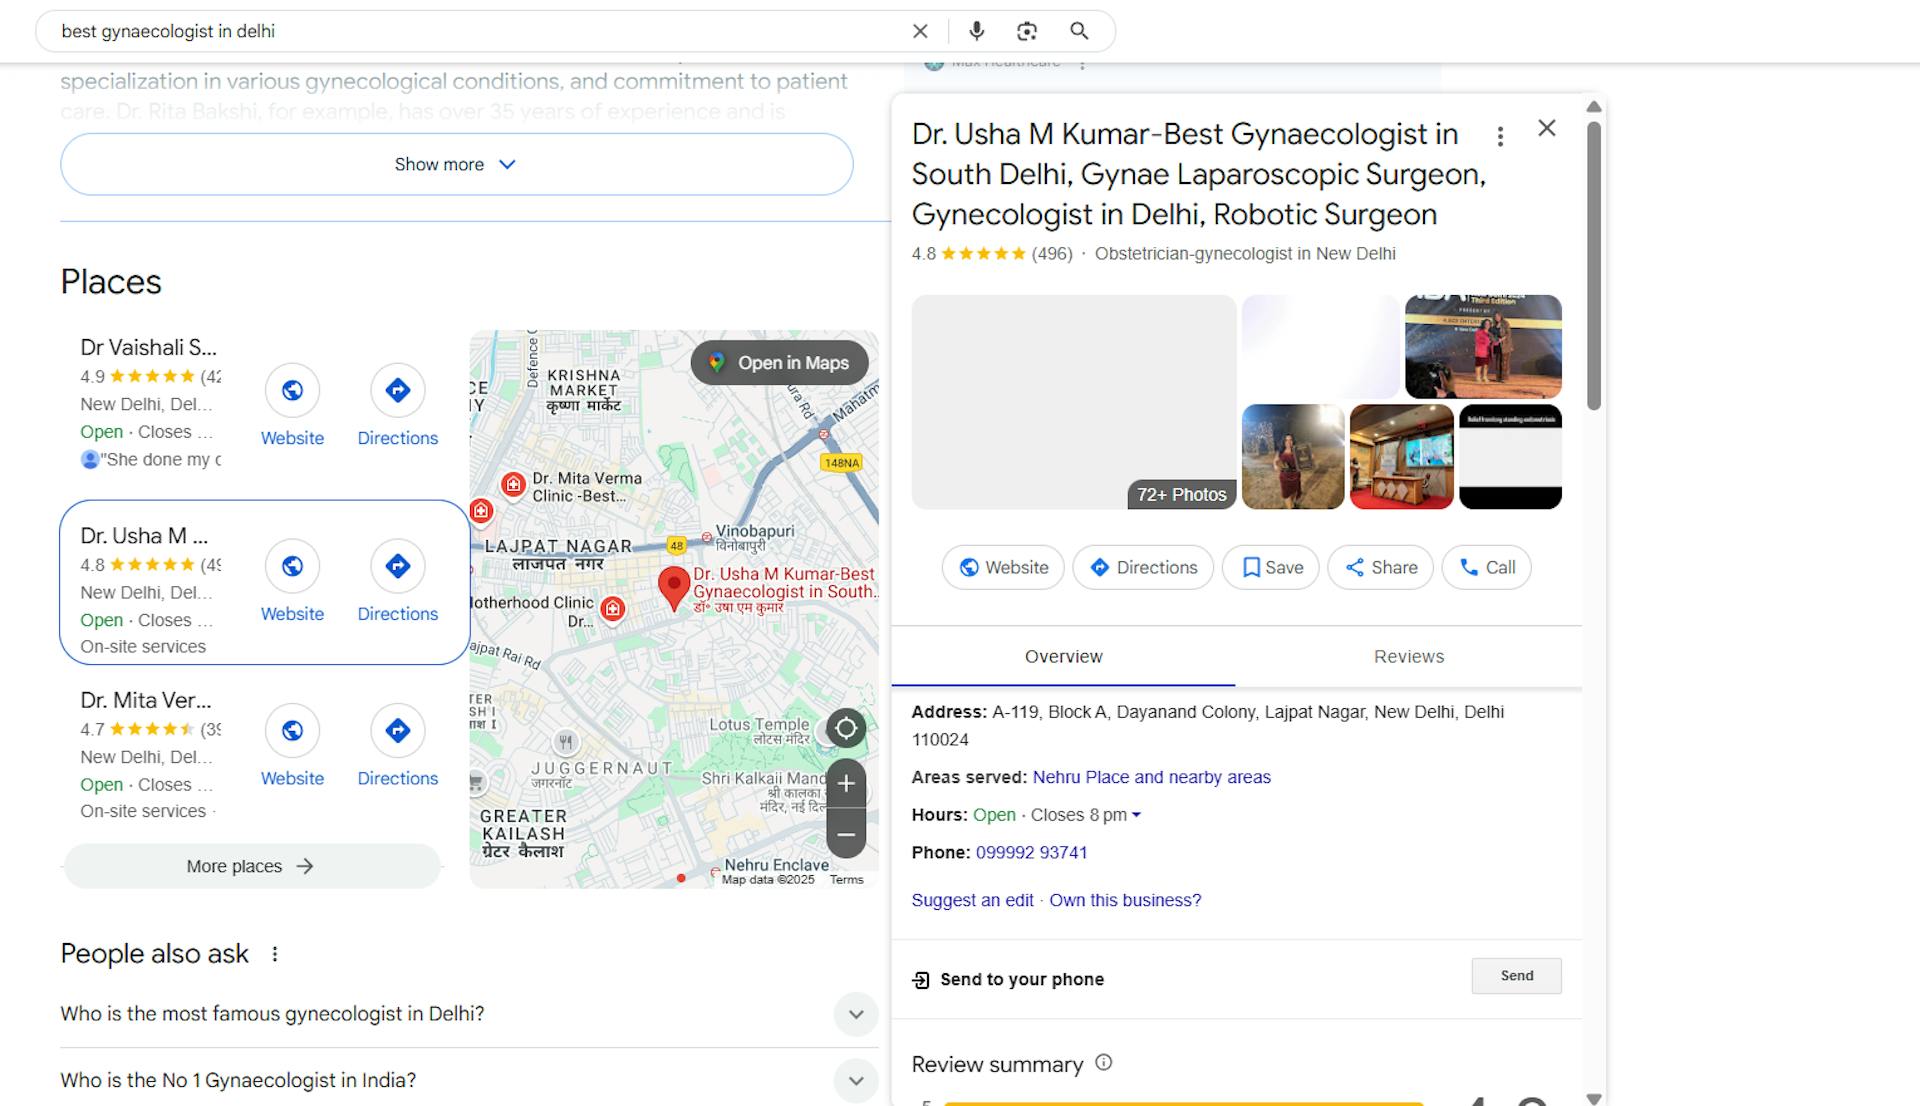Click the knowledge panel vertical scrollbar
Image resolution: width=1920 pixels, height=1106 pixels.
coord(1594,265)
